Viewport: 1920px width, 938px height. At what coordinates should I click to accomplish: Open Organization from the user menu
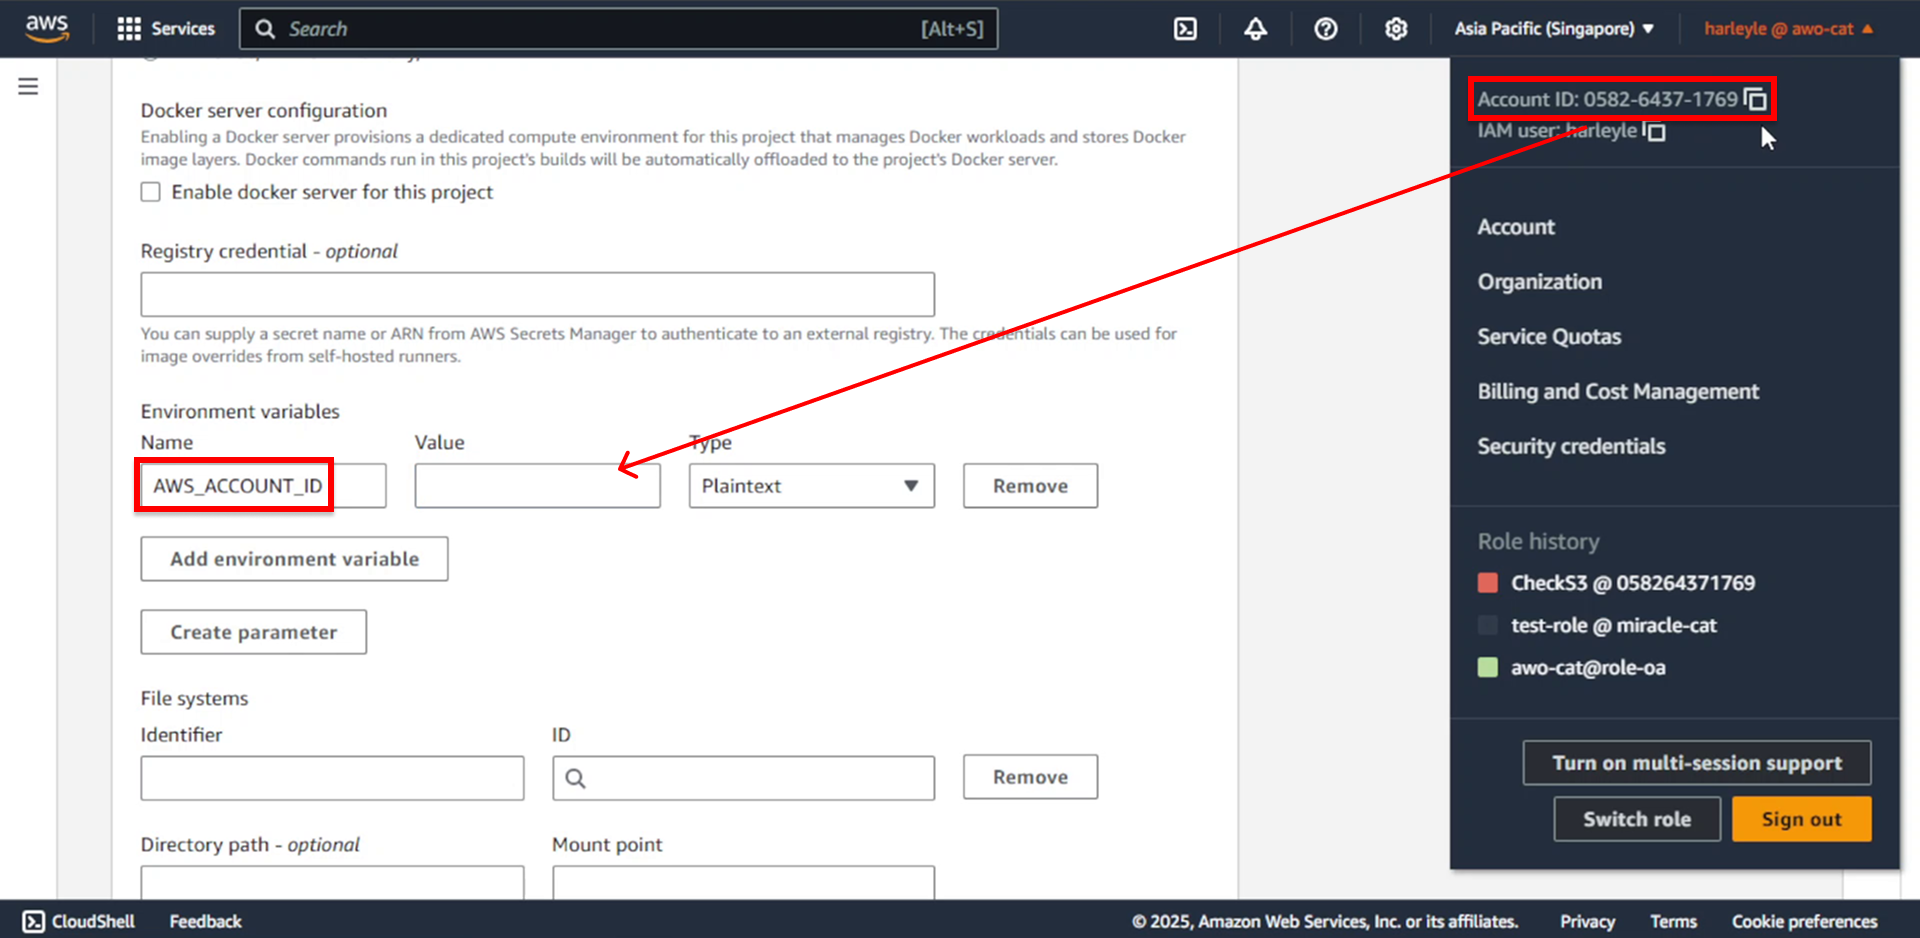(x=1540, y=282)
